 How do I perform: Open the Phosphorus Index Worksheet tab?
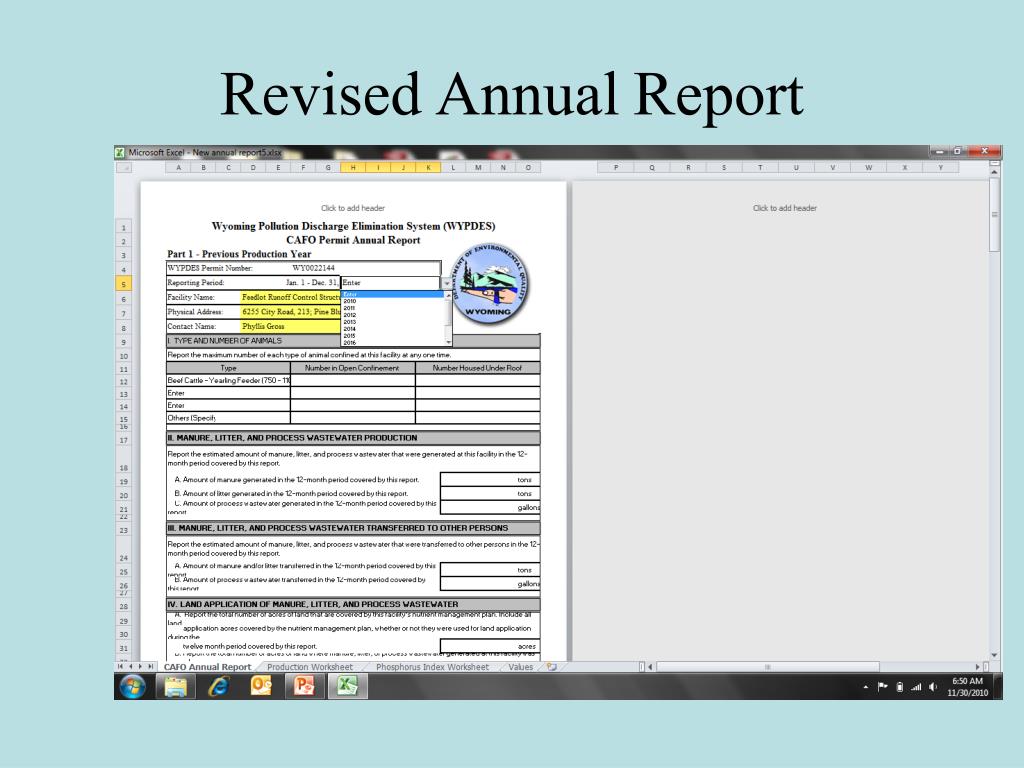point(432,667)
